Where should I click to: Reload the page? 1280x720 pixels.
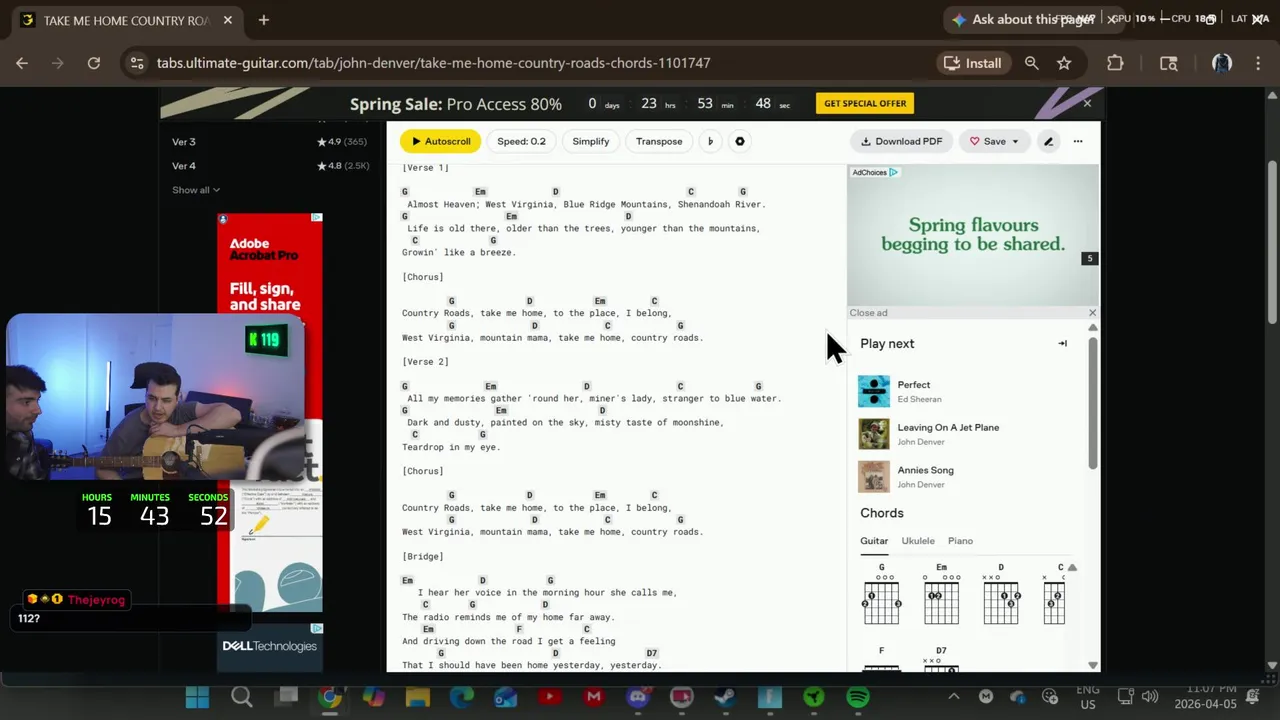click(x=93, y=63)
